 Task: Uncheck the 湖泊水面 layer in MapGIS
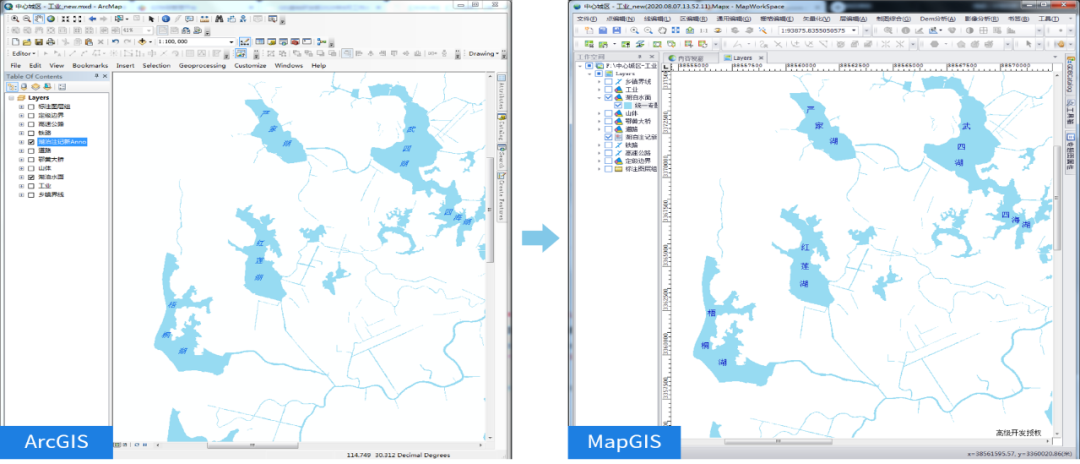[608, 97]
